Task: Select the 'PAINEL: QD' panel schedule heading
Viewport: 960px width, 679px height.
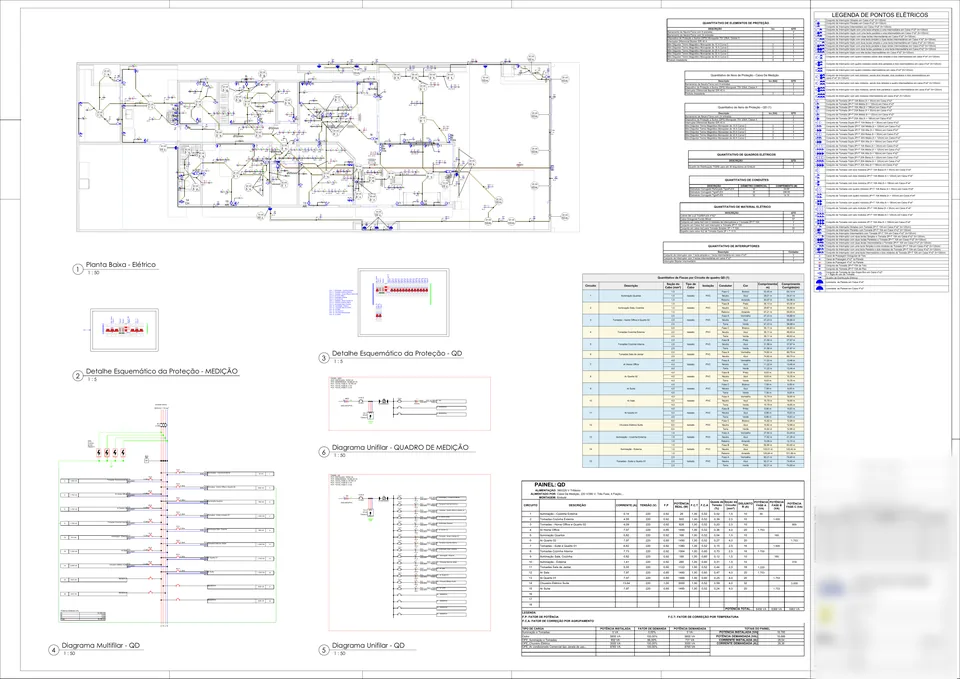Action: [550, 484]
